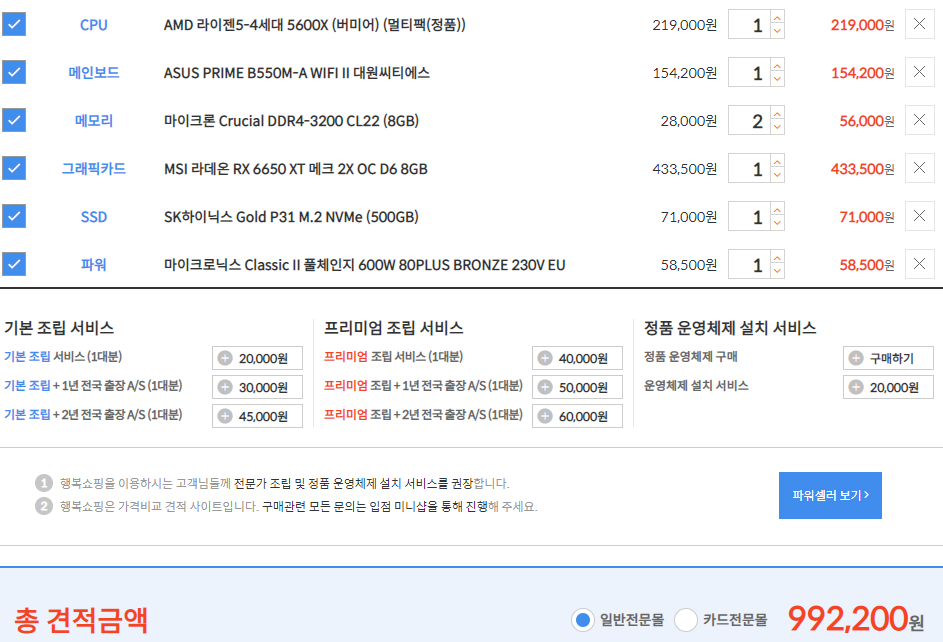Viewport: 943px width, 642px height.
Task: Add 프리미엄 조립 + 2년 A/S 60,000원
Action: (577, 416)
